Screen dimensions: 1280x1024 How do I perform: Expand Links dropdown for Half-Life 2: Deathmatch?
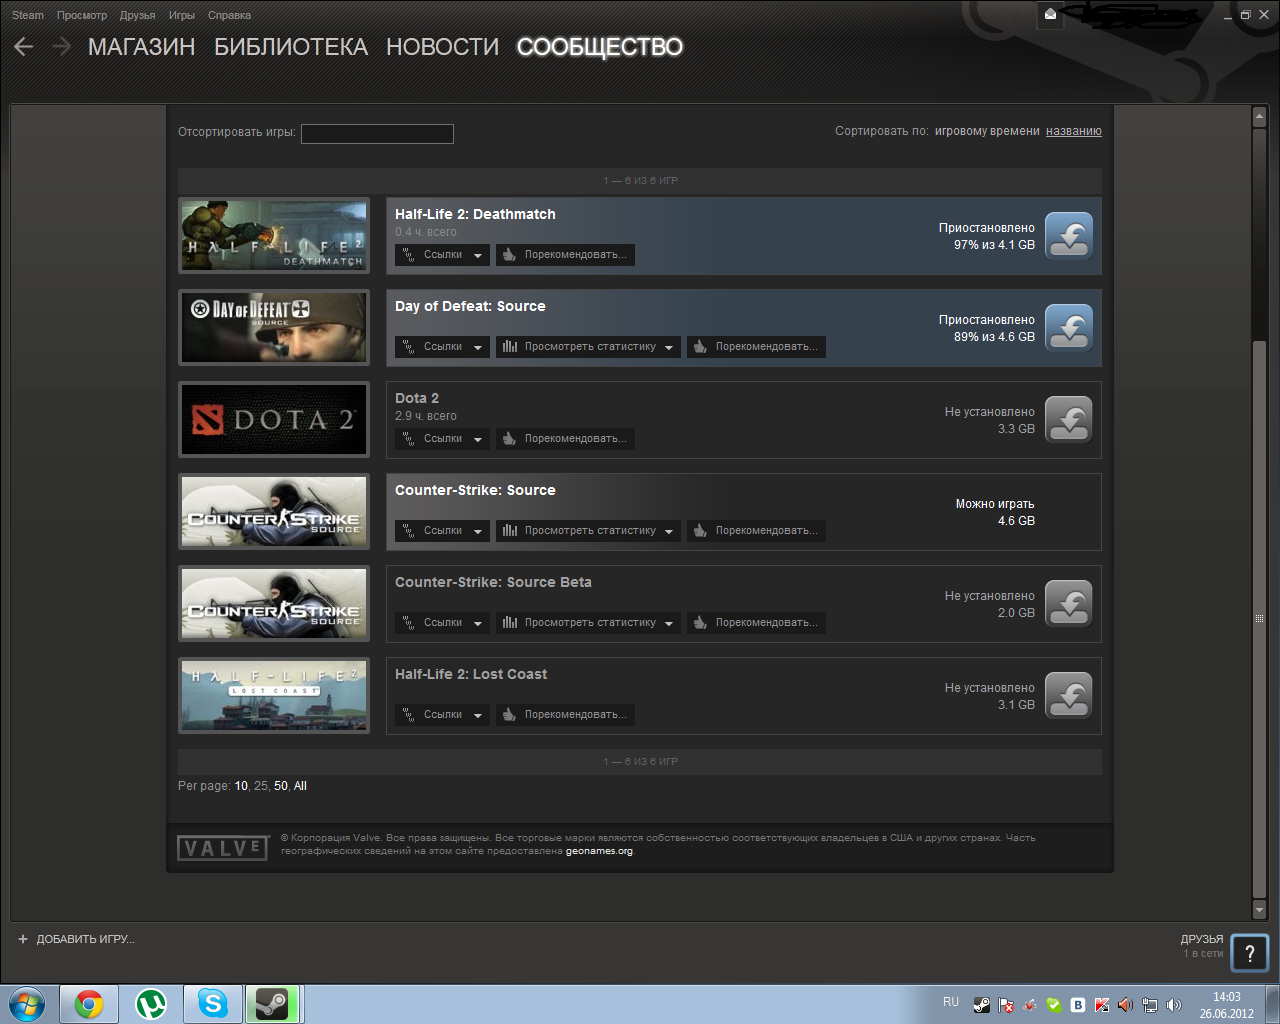point(442,255)
